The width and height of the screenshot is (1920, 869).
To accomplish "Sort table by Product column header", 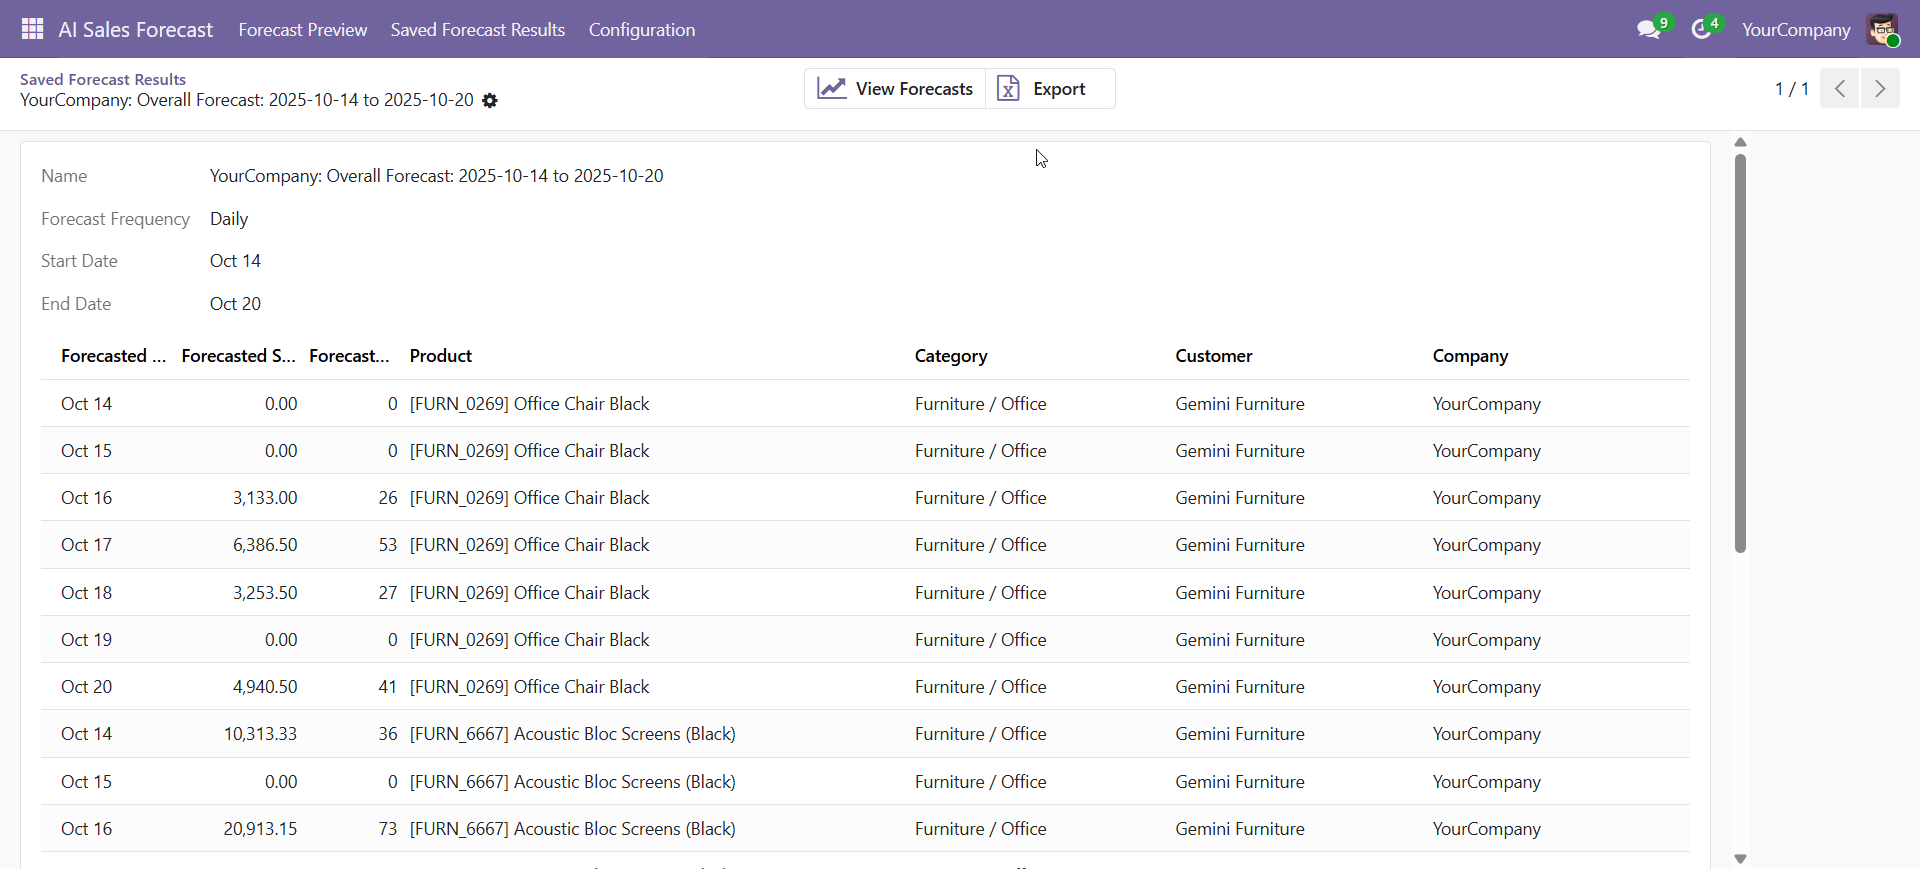I will 440,356.
